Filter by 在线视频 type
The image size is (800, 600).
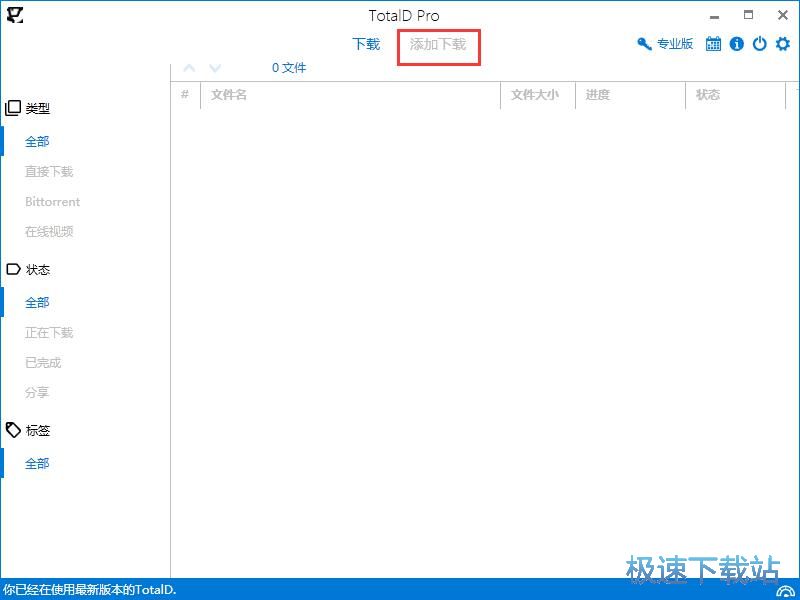coord(49,232)
